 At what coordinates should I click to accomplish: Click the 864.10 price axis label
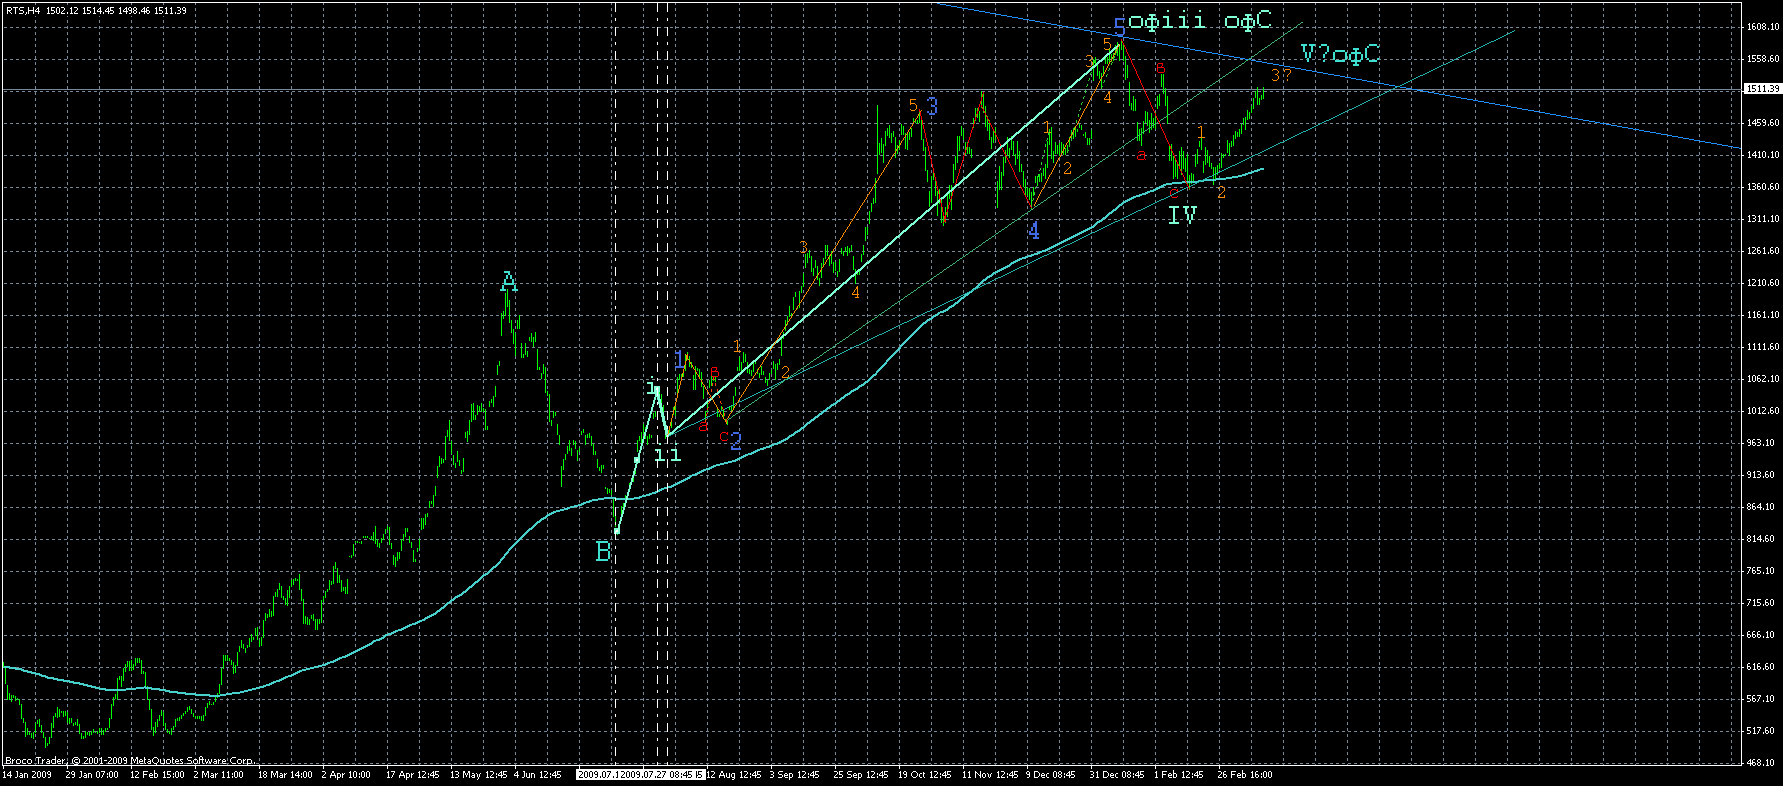point(1762,507)
